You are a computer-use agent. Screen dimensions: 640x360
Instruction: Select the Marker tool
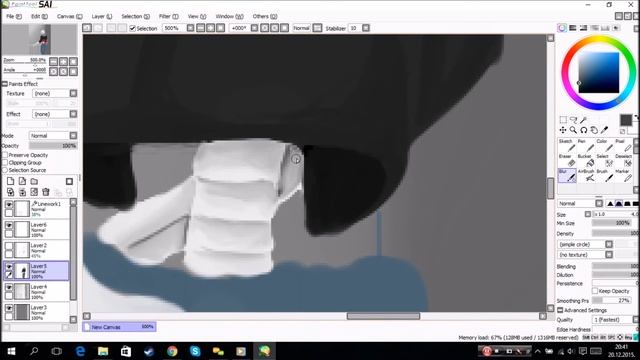[623, 176]
